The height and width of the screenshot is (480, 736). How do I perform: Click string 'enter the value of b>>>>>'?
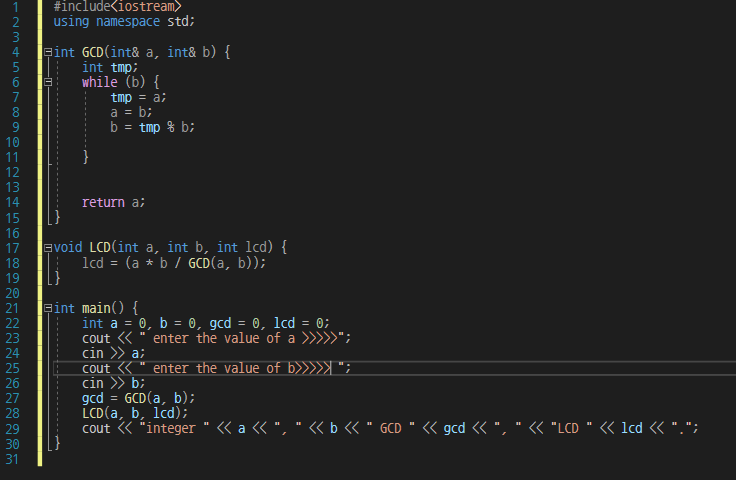pos(242,368)
